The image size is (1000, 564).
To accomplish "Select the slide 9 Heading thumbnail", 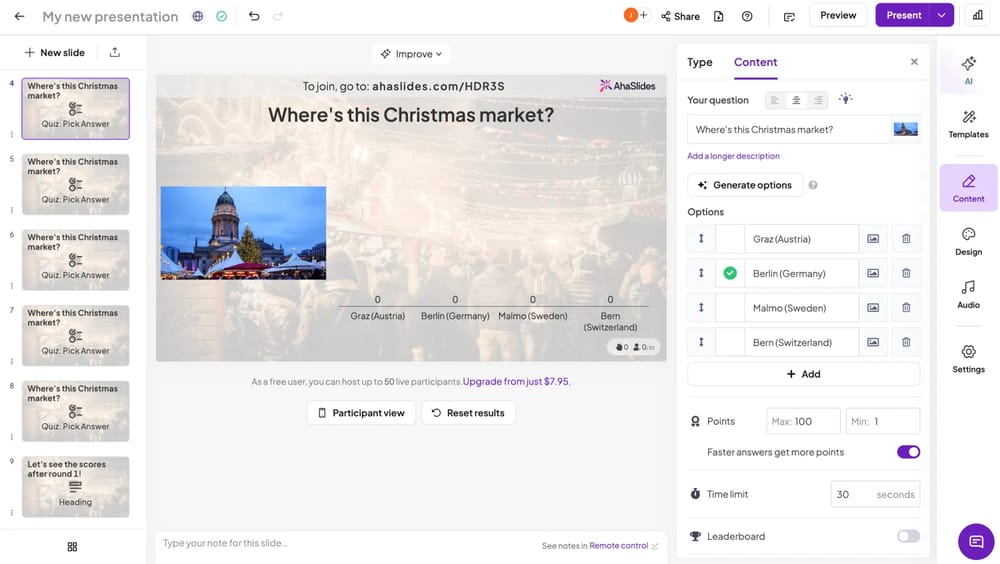I will click(x=76, y=486).
